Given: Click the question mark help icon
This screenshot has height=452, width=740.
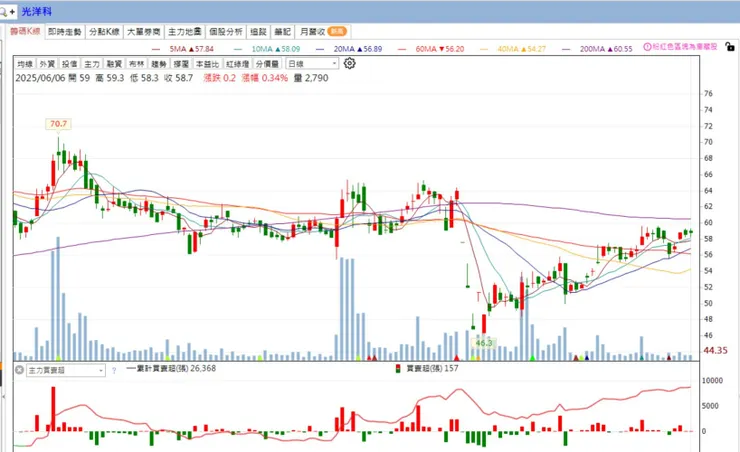Looking at the screenshot, I should (x=114, y=371).
